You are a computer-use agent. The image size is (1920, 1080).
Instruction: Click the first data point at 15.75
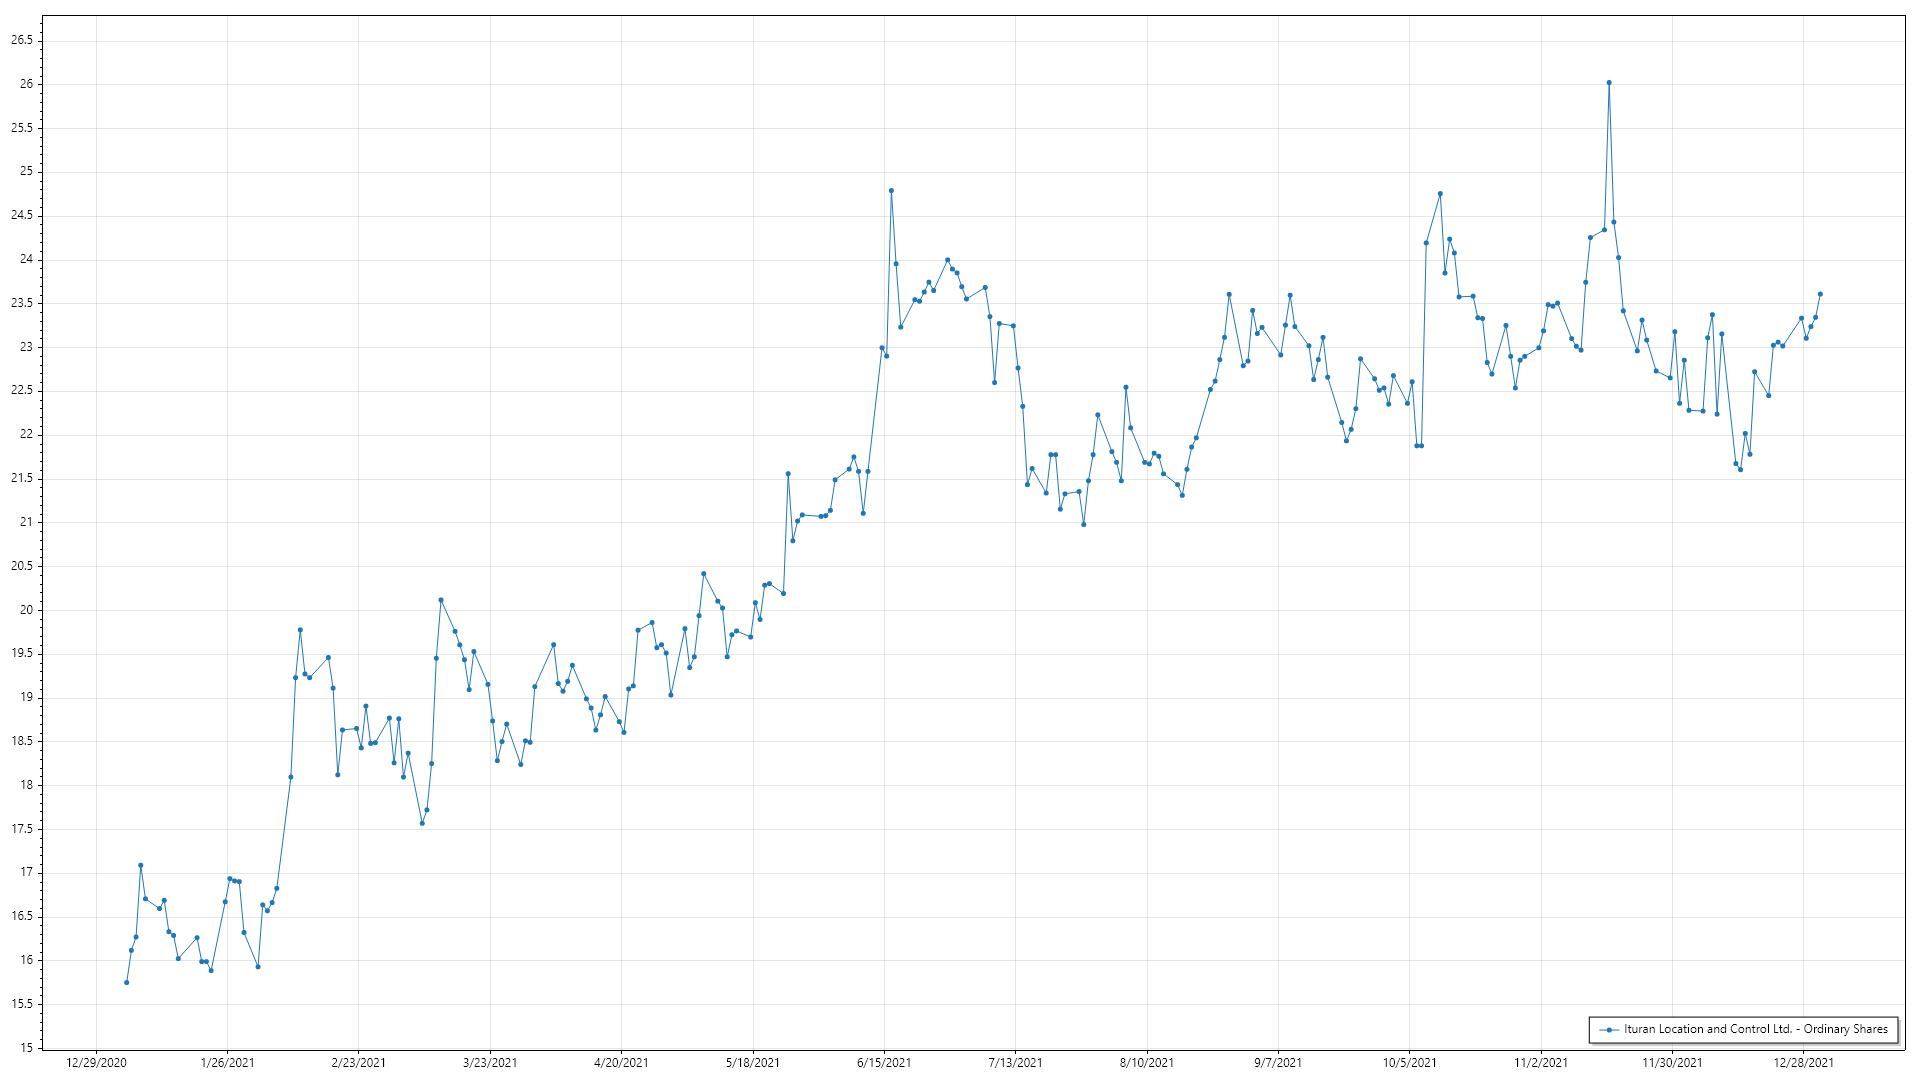click(x=126, y=982)
